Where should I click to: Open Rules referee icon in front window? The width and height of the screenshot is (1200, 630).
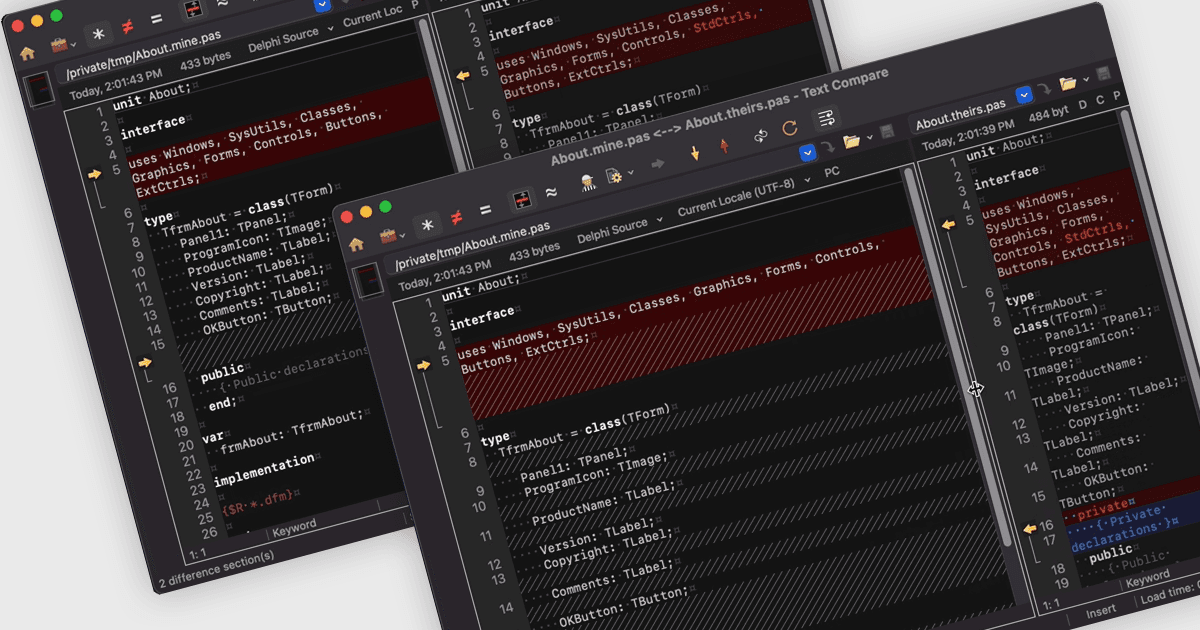(x=588, y=182)
